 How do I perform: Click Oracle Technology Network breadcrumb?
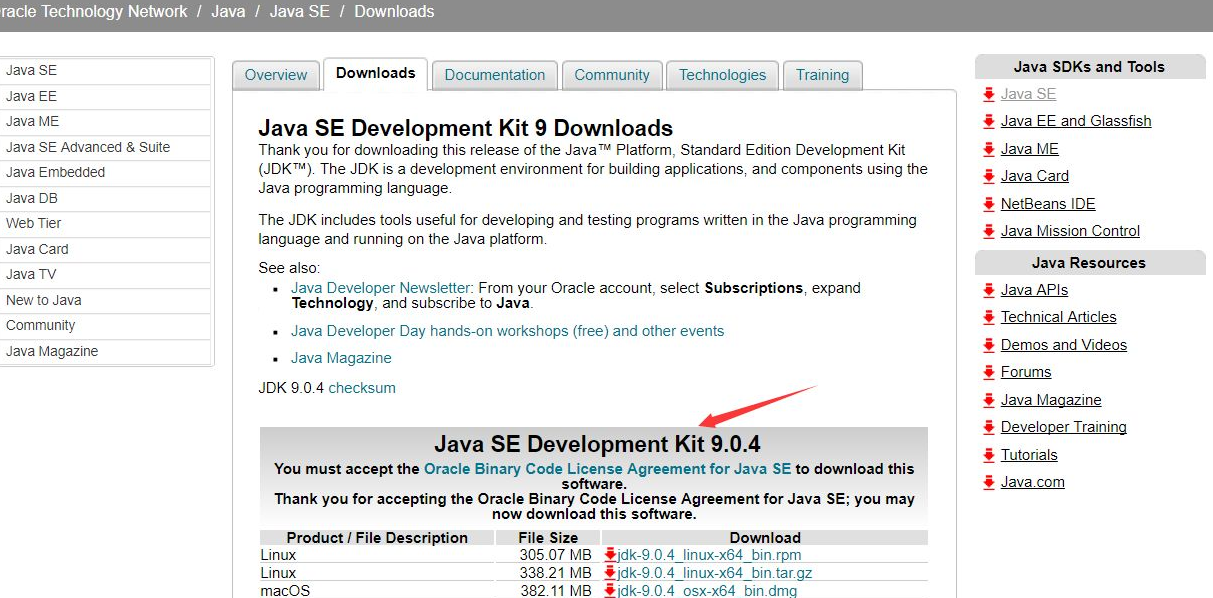point(94,12)
